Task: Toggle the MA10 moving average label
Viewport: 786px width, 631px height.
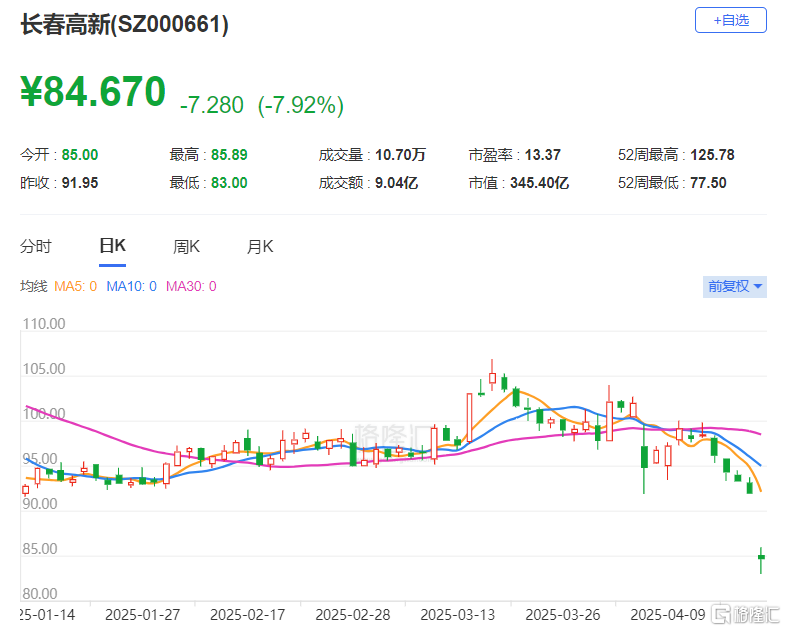Action: (x=131, y=287)
